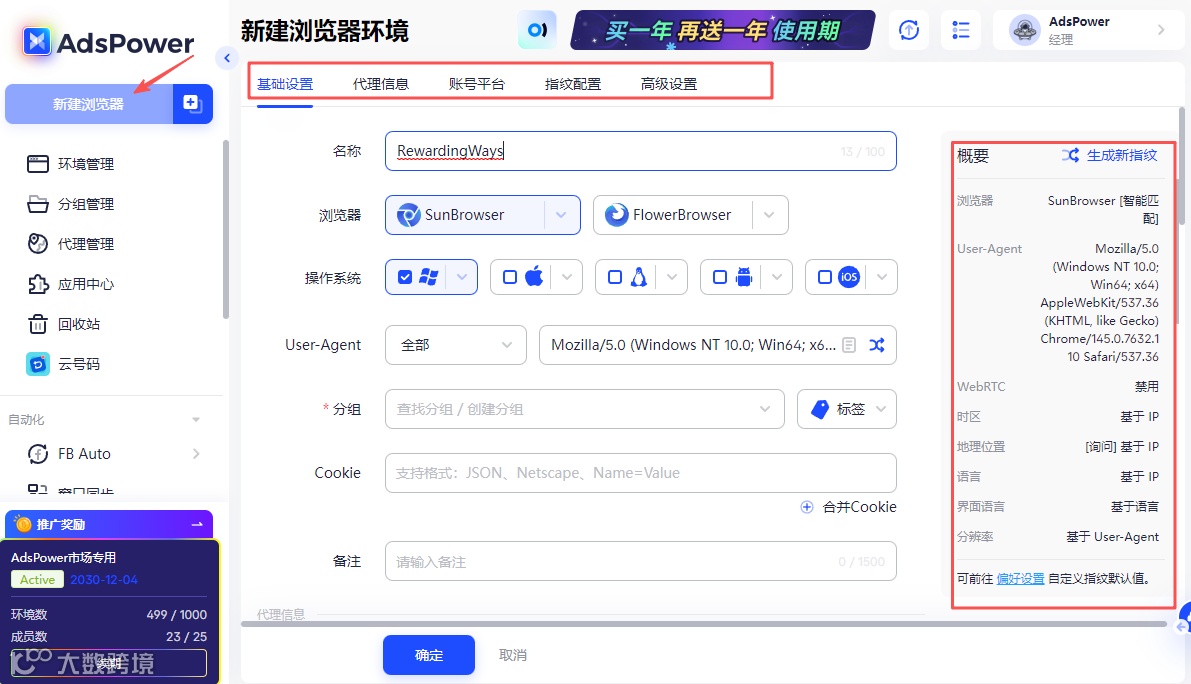Open the 推广奖励 coin banner
The image size is (1191, 684).
tap(109, 524)
